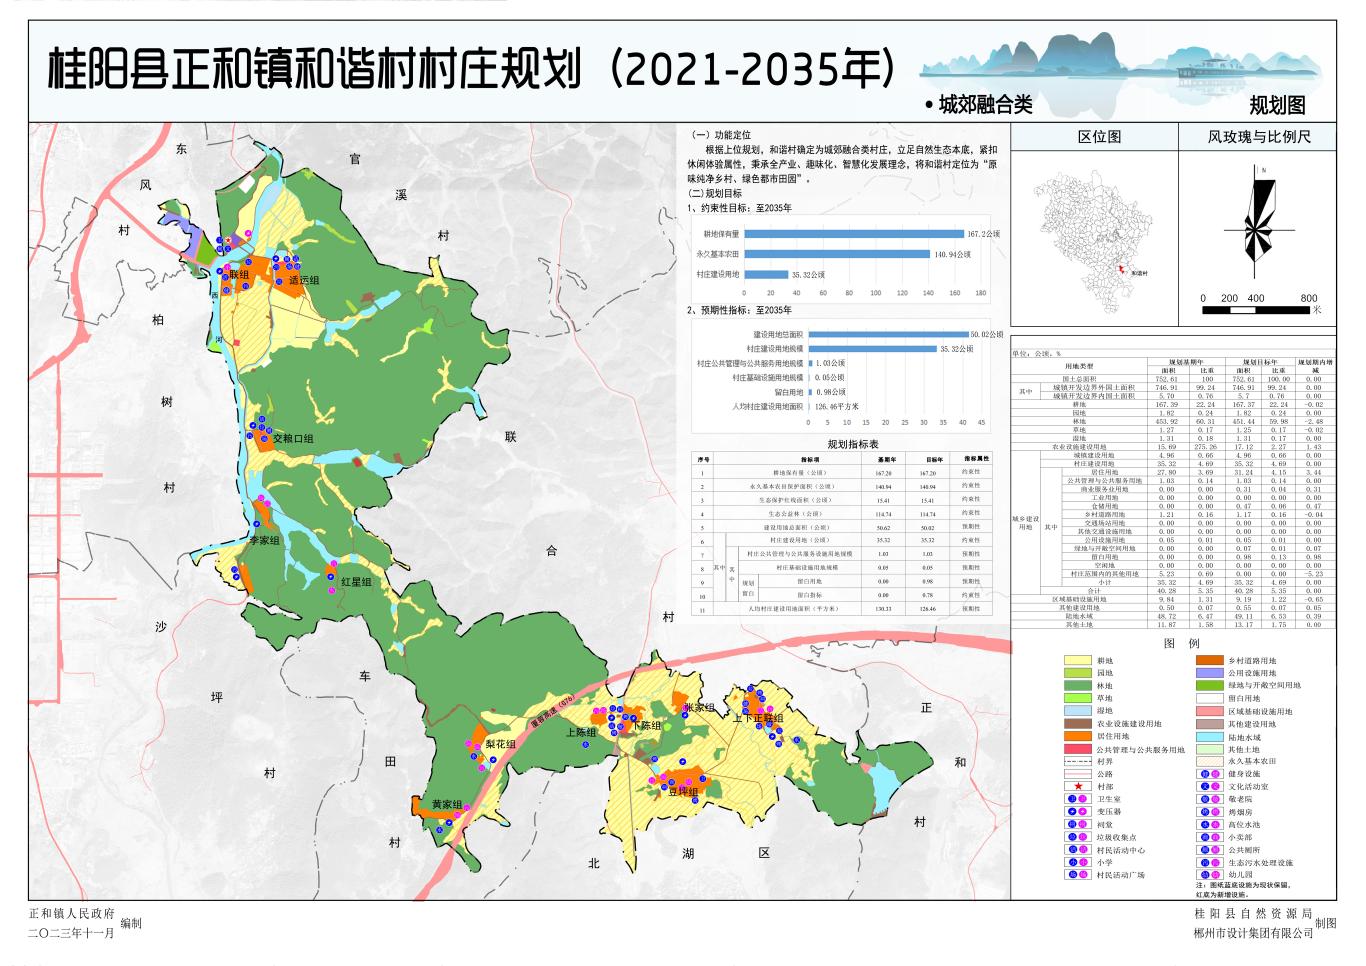
Task: Click the 耕地保有量 bar in chart
Action: click(x=854, y=234)
